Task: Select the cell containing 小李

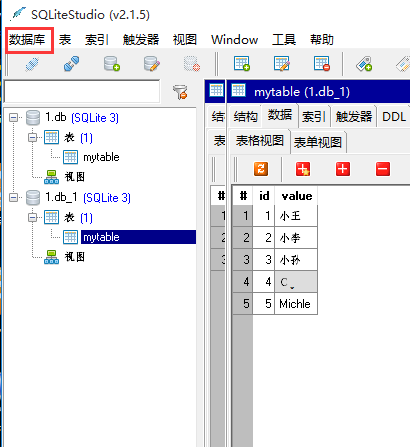Action: pyautogui.click(x=296, y=238)
